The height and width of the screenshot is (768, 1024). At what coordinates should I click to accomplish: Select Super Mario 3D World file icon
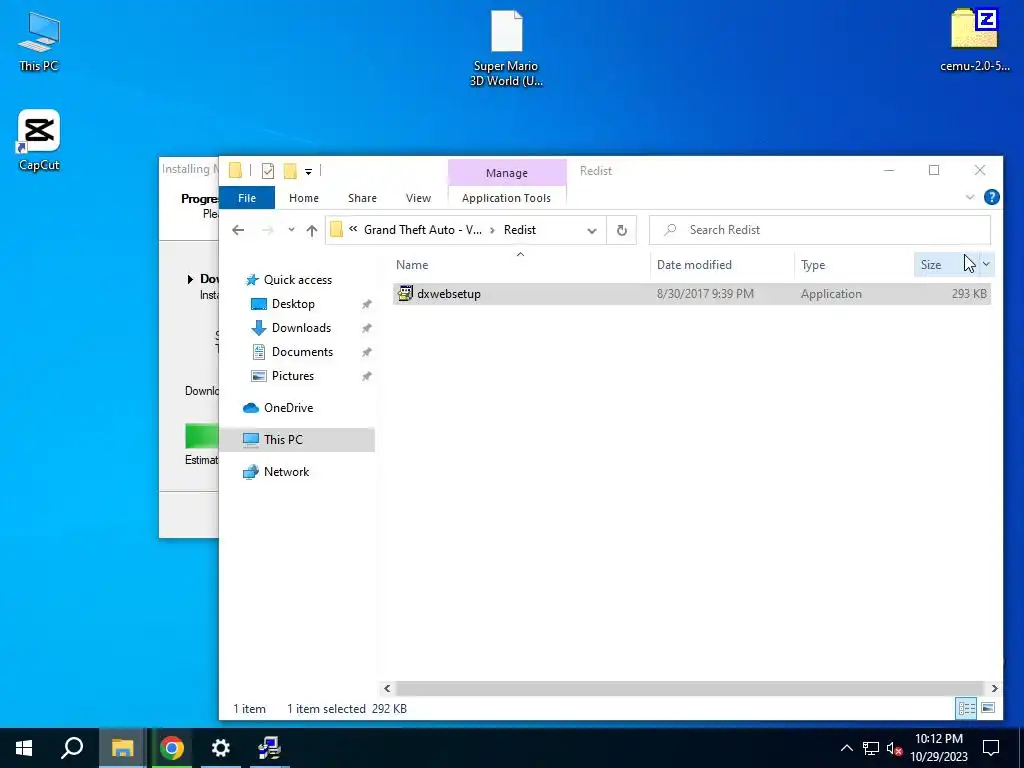506,48
